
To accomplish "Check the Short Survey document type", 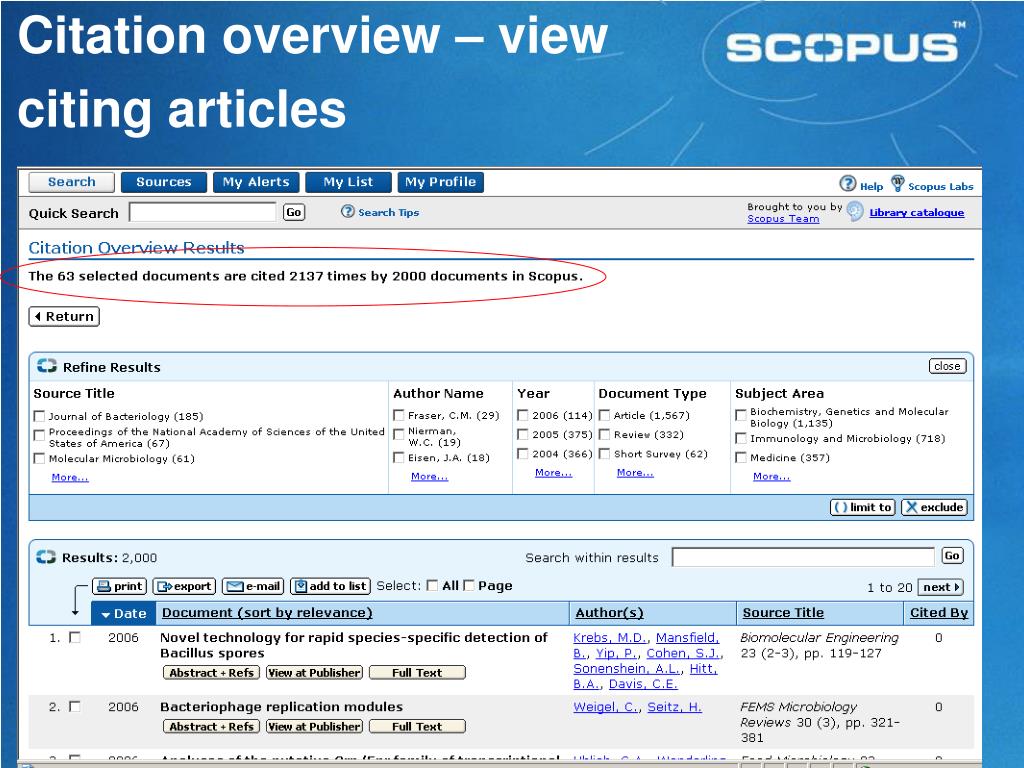I will point(604,454).
